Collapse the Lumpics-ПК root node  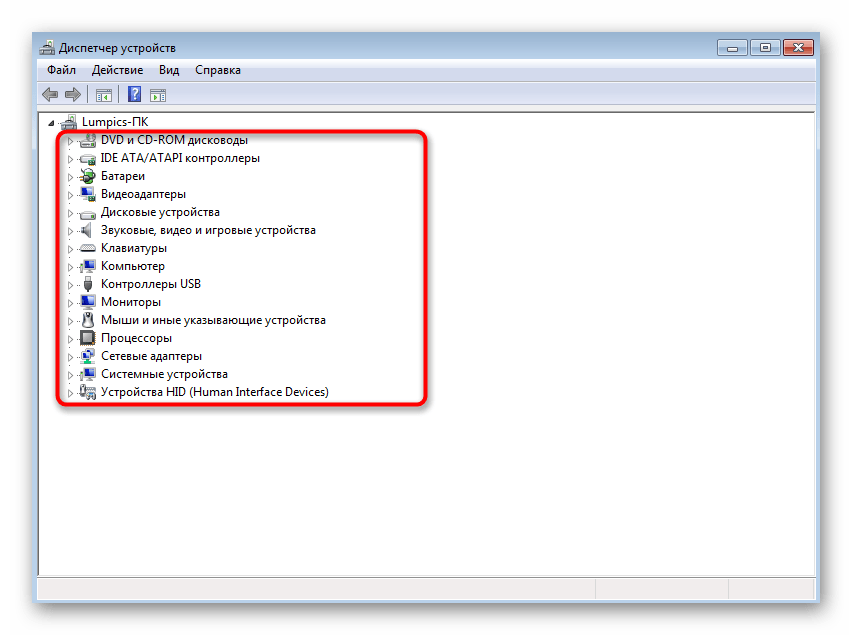tap(51, 123)
